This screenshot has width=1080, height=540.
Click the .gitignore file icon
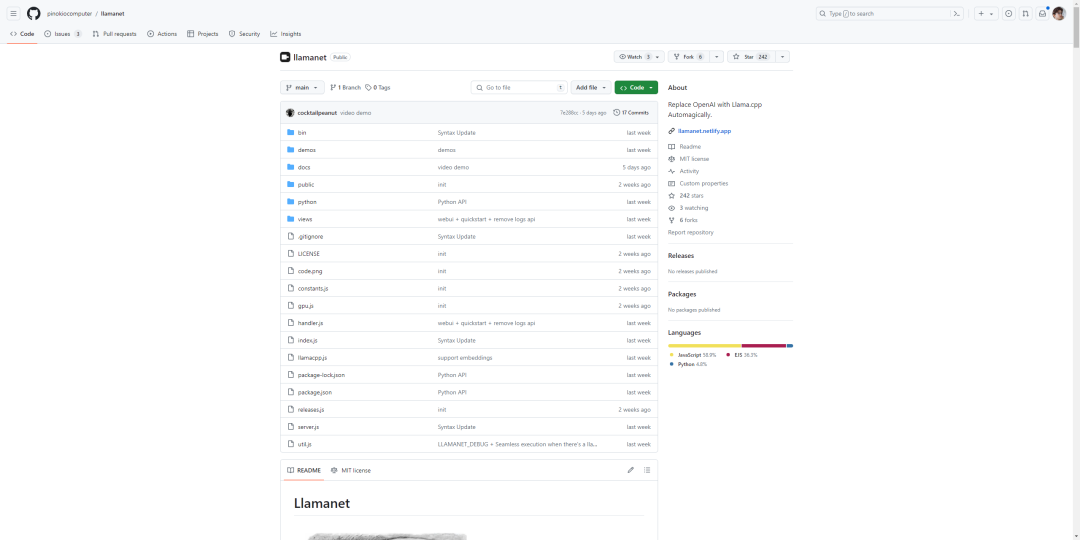tap(291, 236)
